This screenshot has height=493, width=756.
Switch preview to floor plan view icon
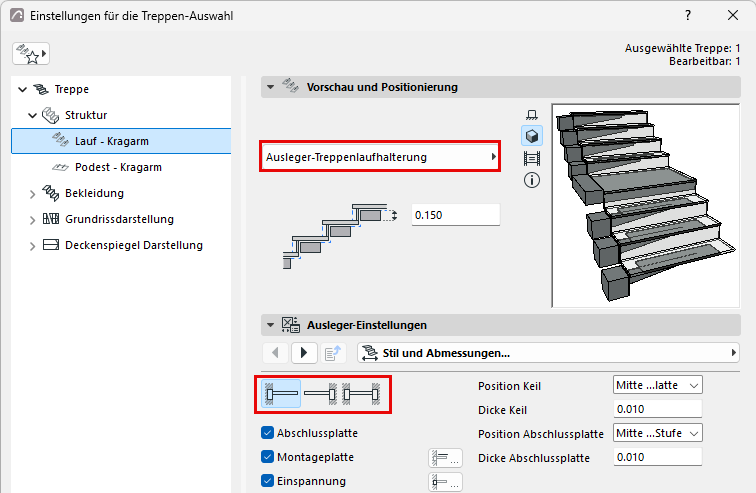(x=532, y=115)
